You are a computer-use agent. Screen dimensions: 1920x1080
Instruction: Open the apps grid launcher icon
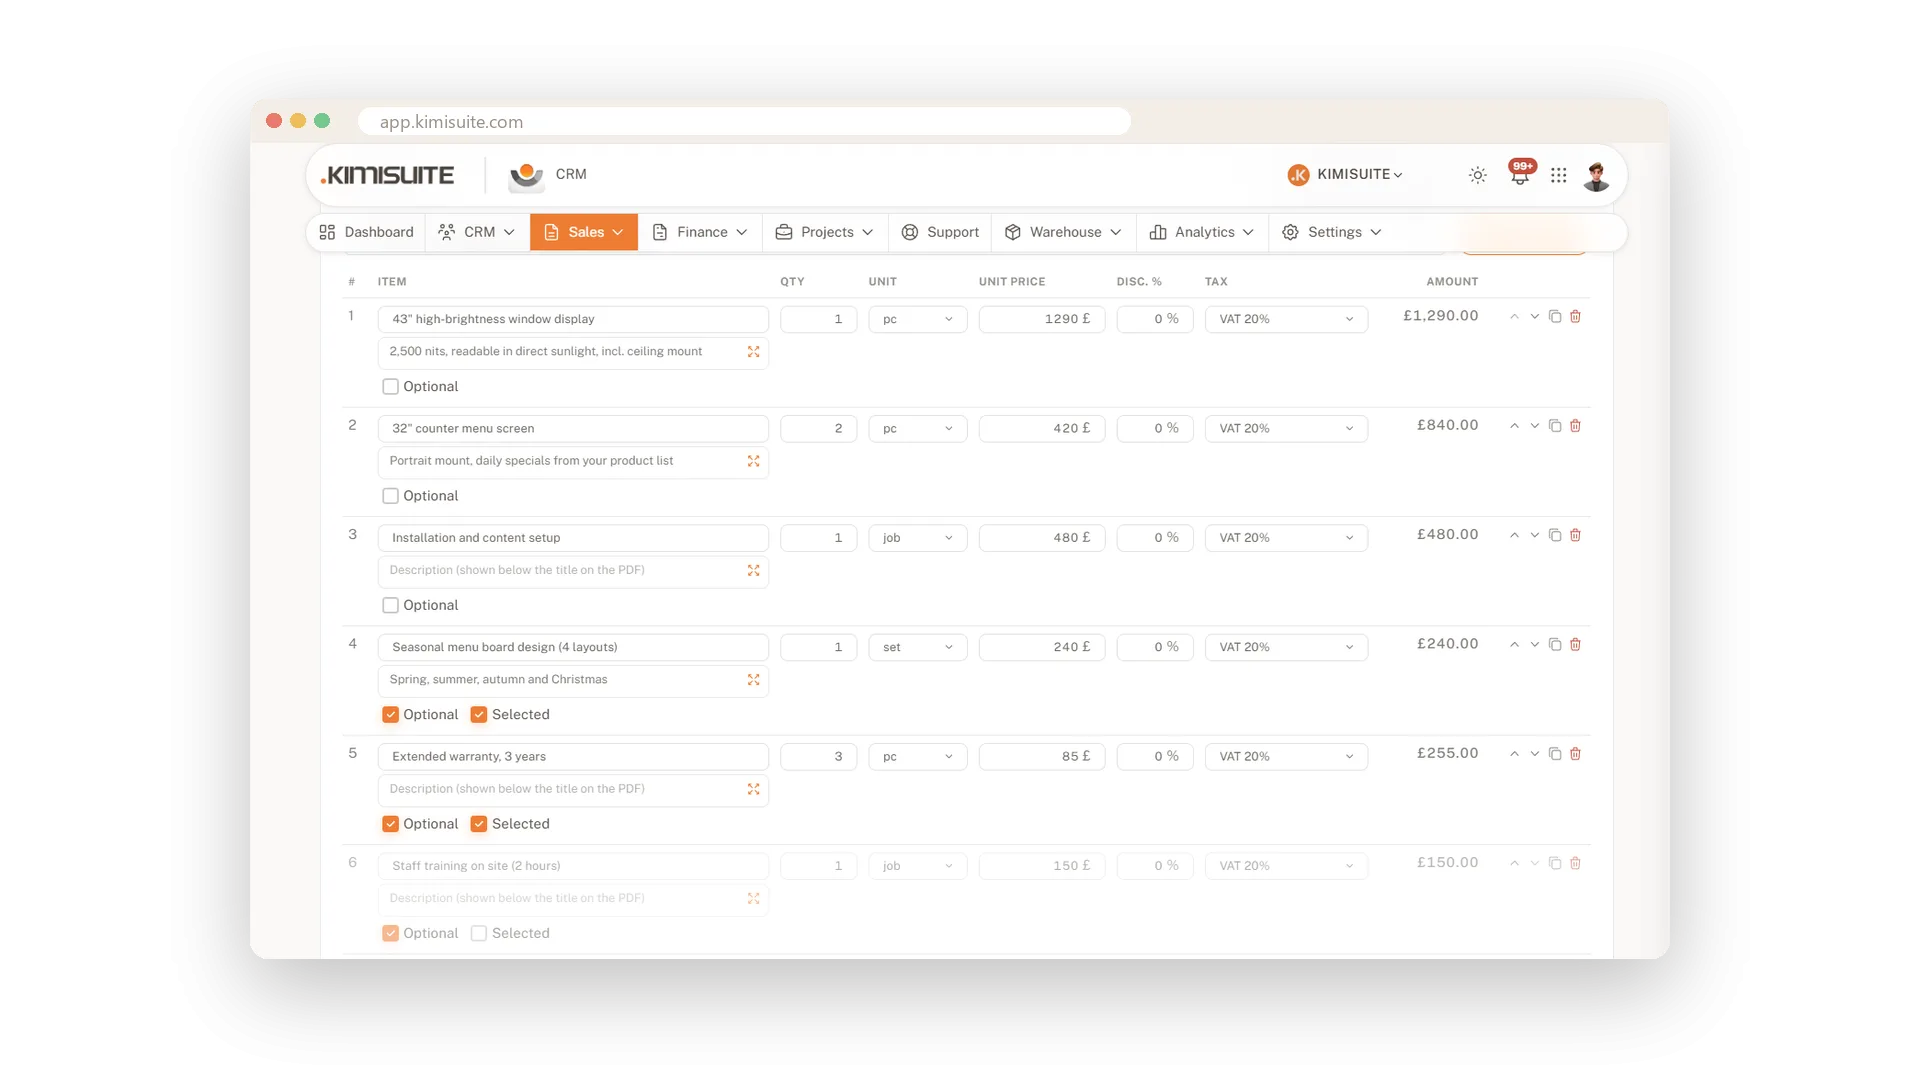pos(1558,175)
